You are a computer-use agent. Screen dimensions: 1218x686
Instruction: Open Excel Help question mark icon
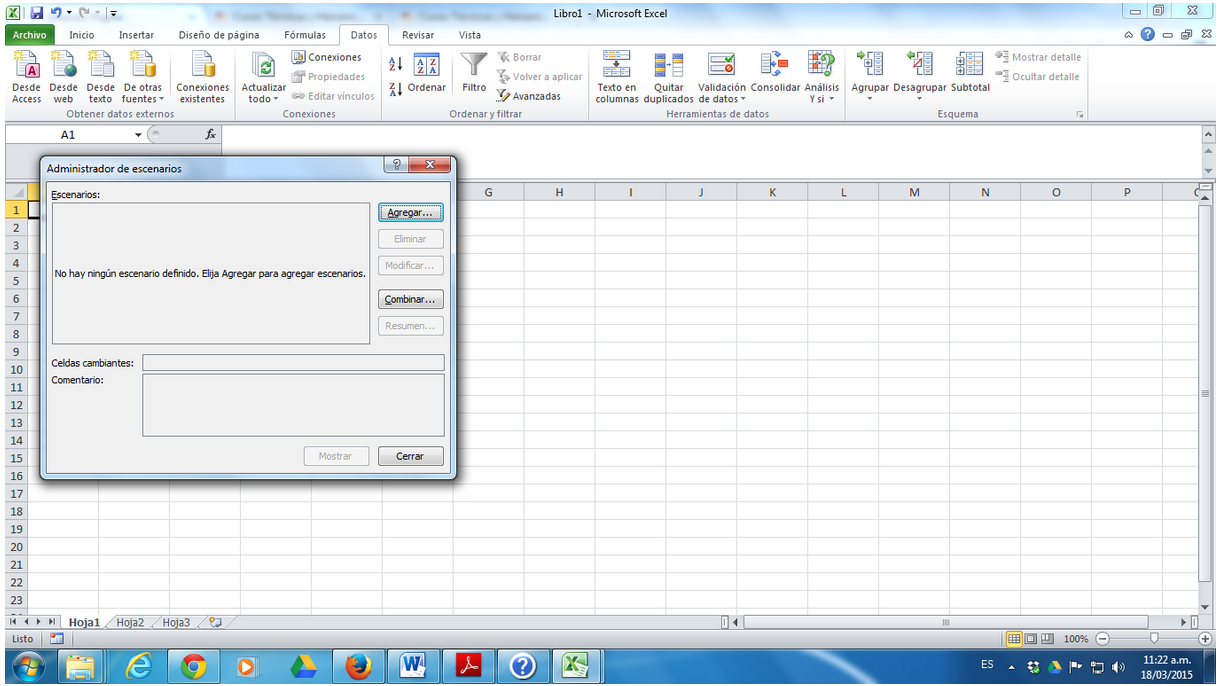pyautogui.click(x=1148, y=35)
